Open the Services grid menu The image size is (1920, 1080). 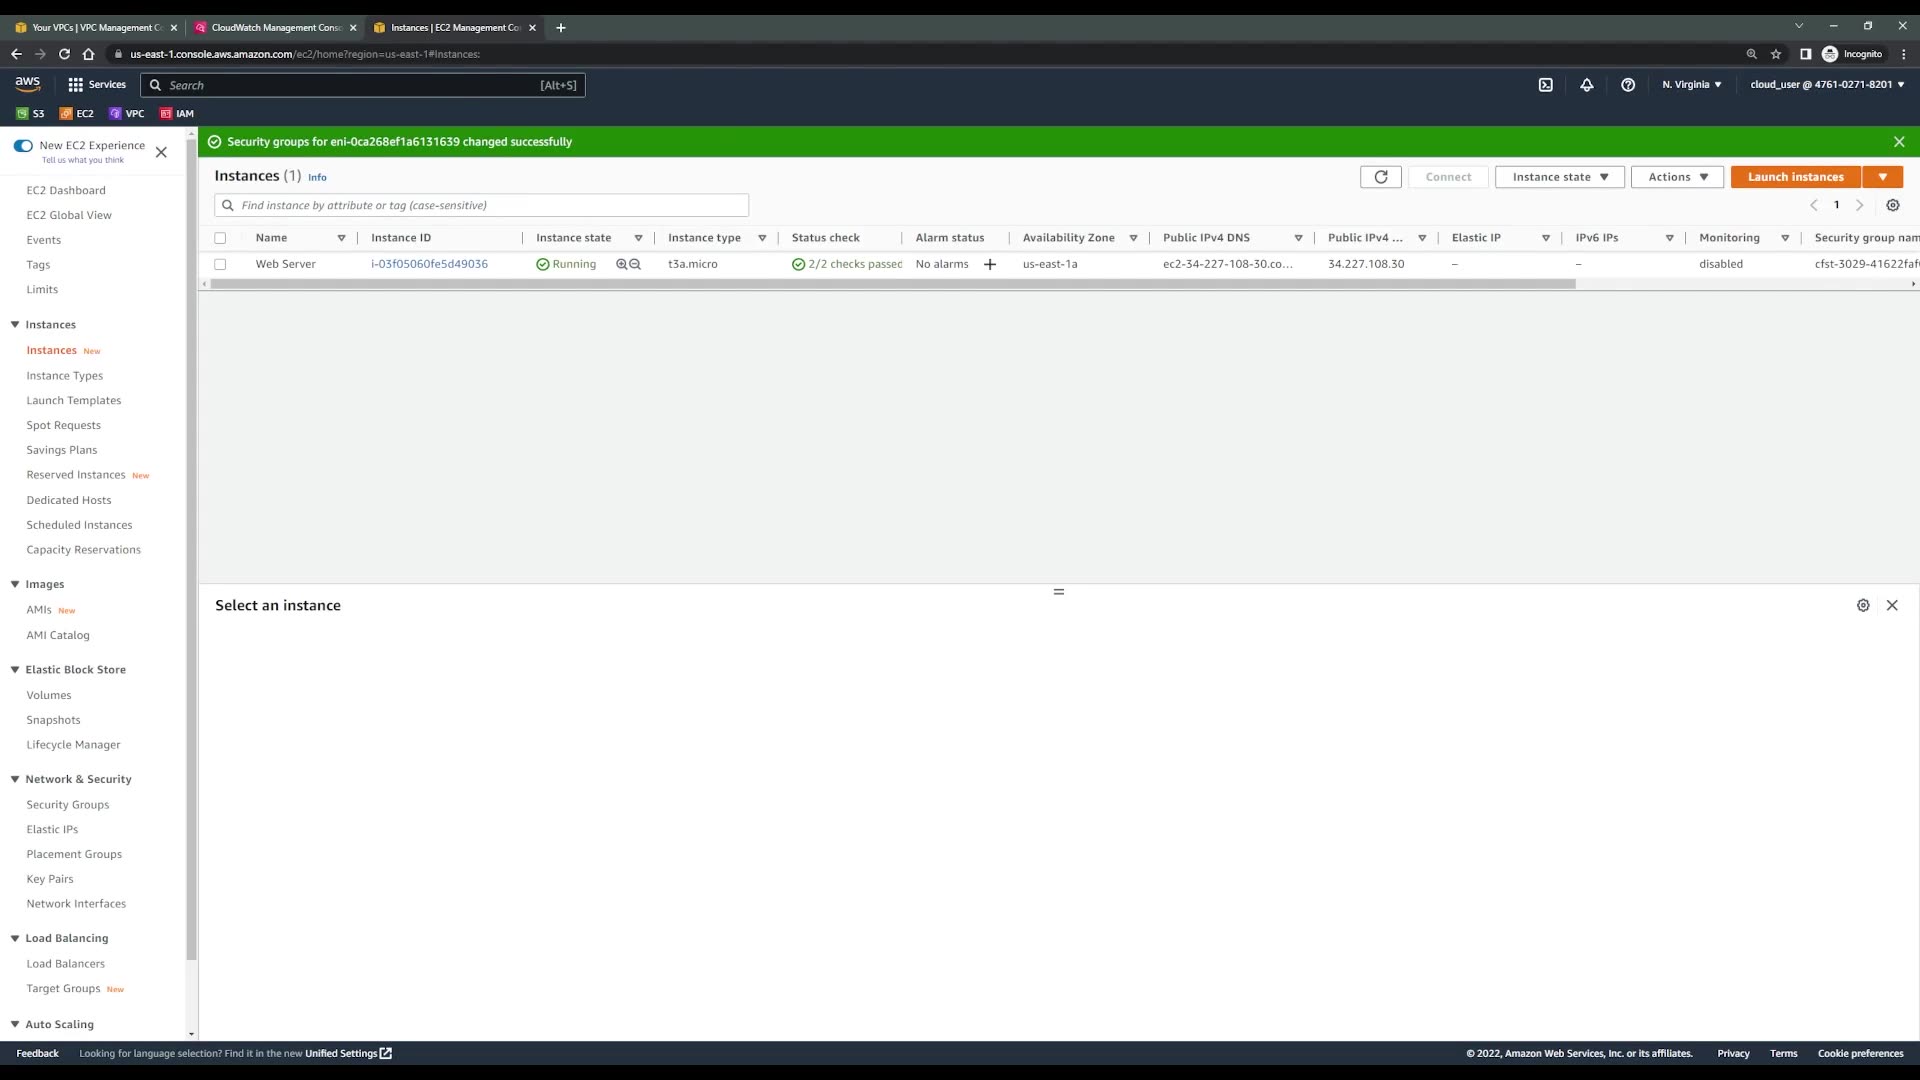coord(76,85)
